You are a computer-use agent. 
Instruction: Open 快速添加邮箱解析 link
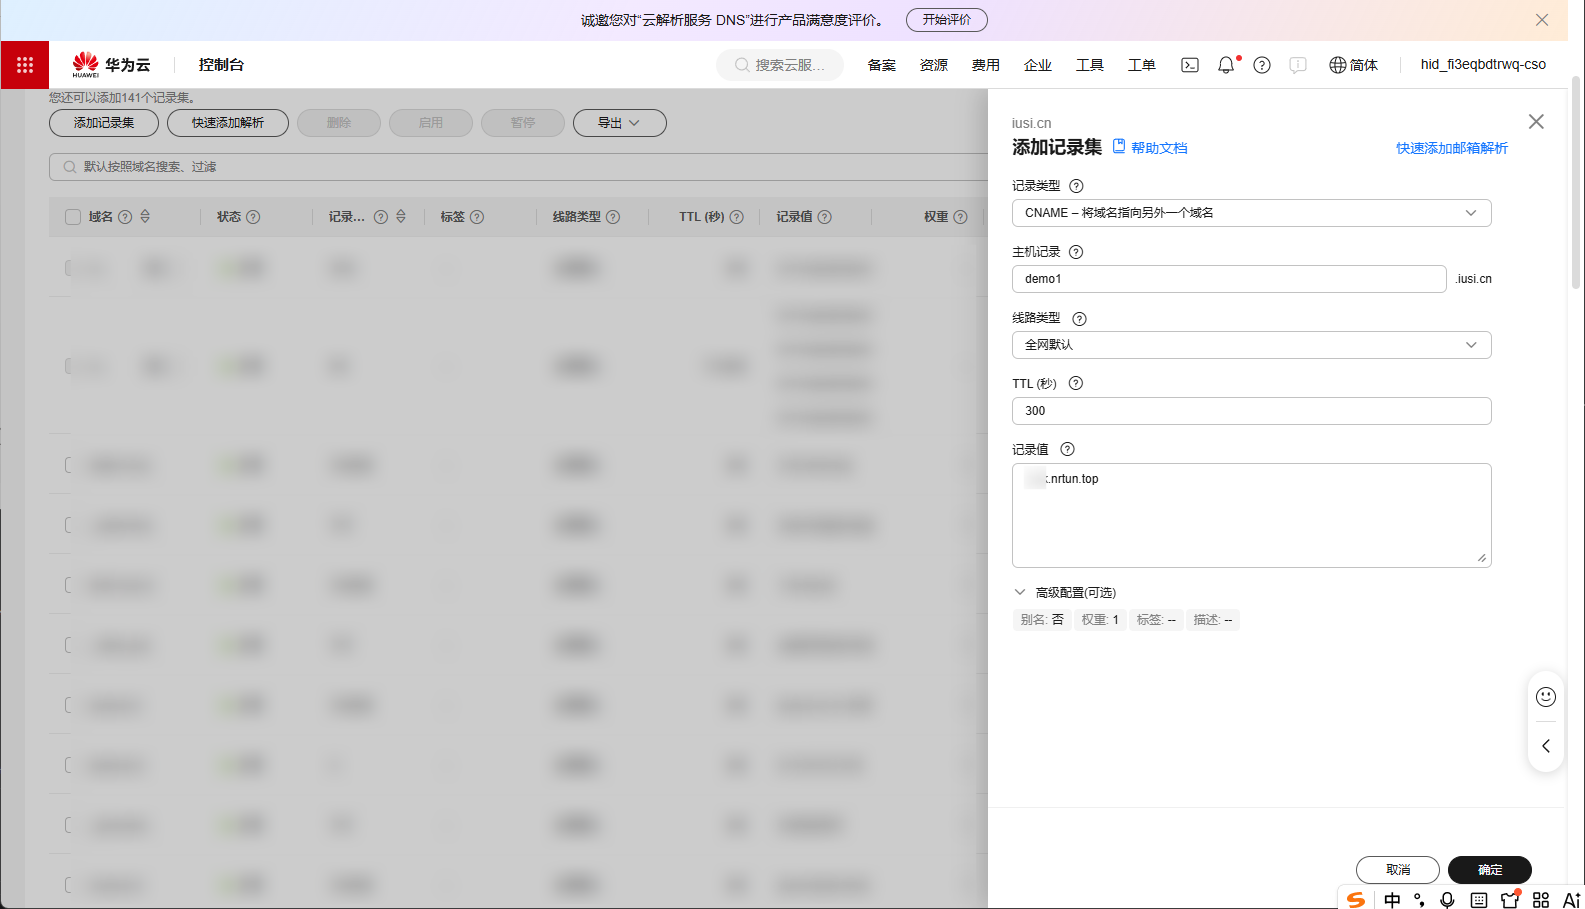click(1452, 148)
